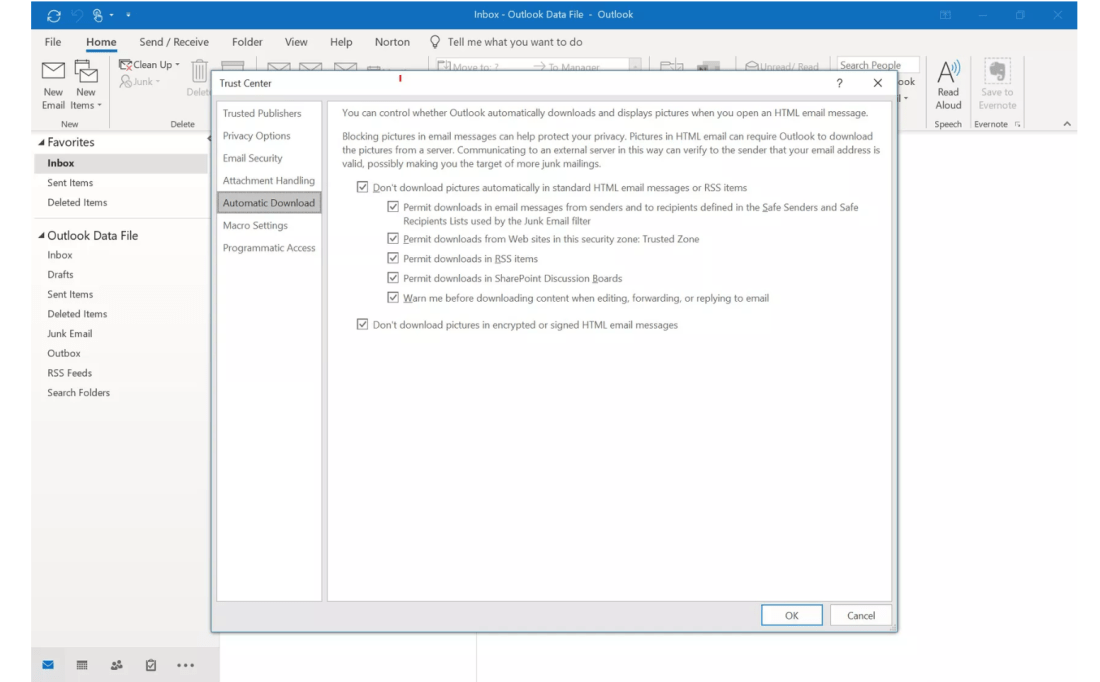The width and height of the screenshot is (1100, 682).
Task: Select the Home ribbon tab
Action: click(101, 42)
